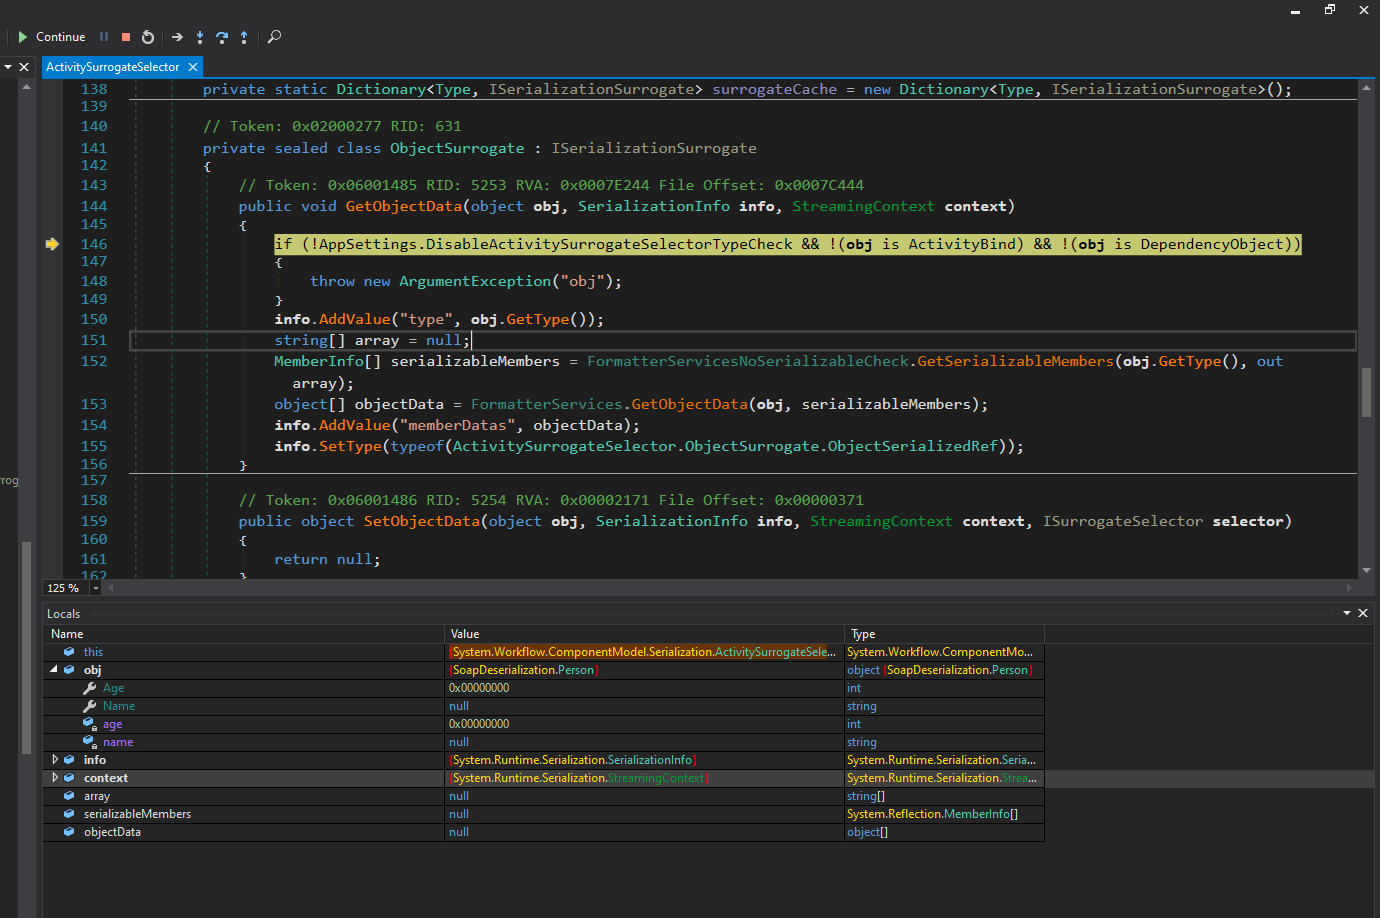Restart the debugging session
This screenshot has height=918, width=1380.
tap(148, 37)
